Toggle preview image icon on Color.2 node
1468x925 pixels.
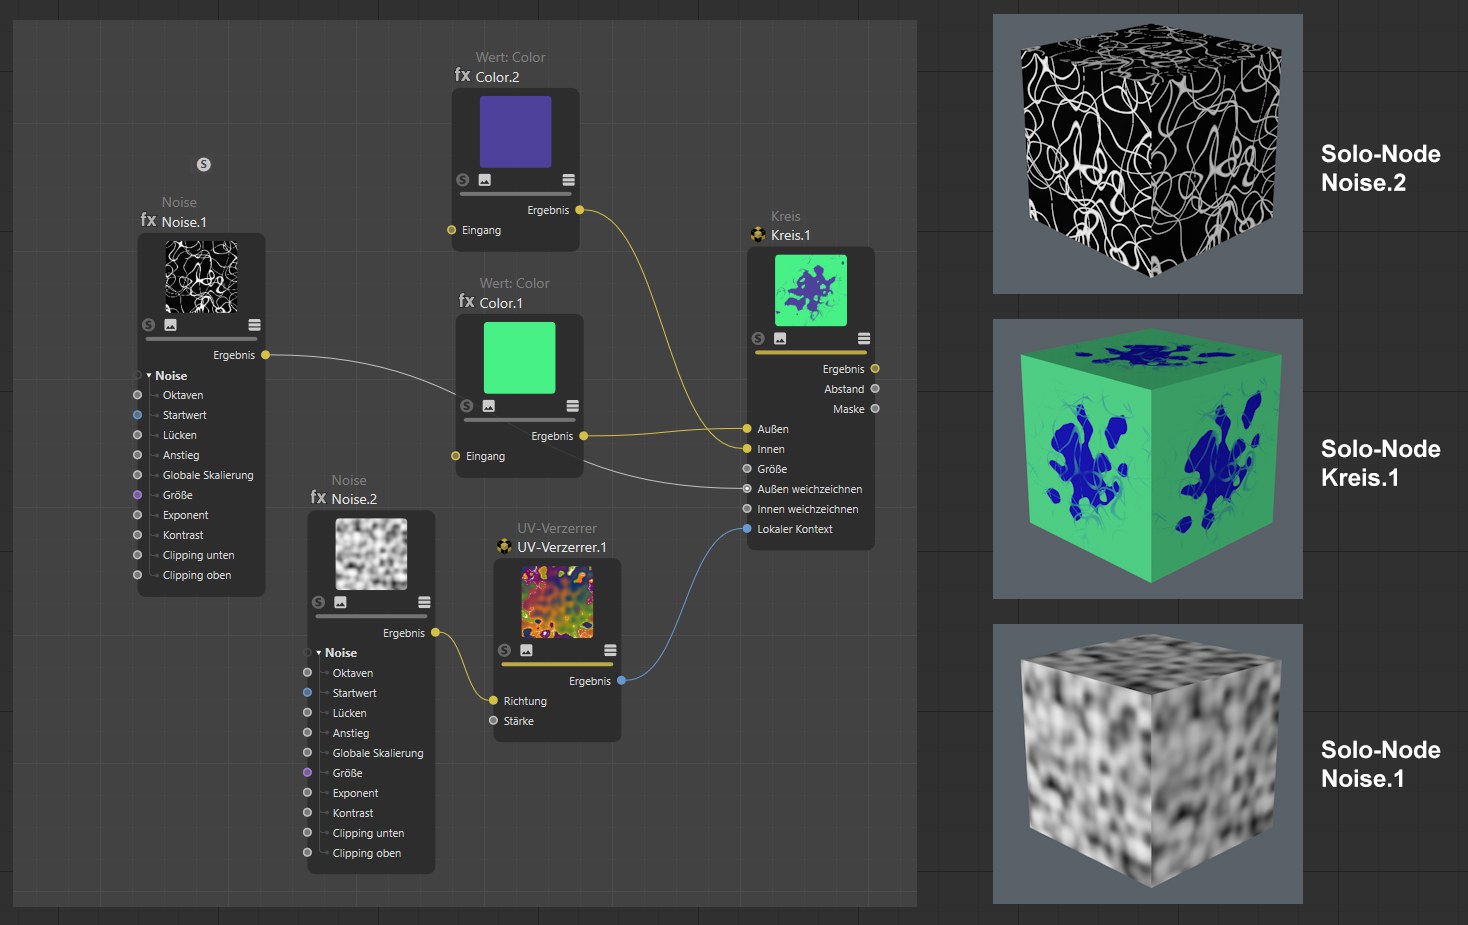click(485, 180)
